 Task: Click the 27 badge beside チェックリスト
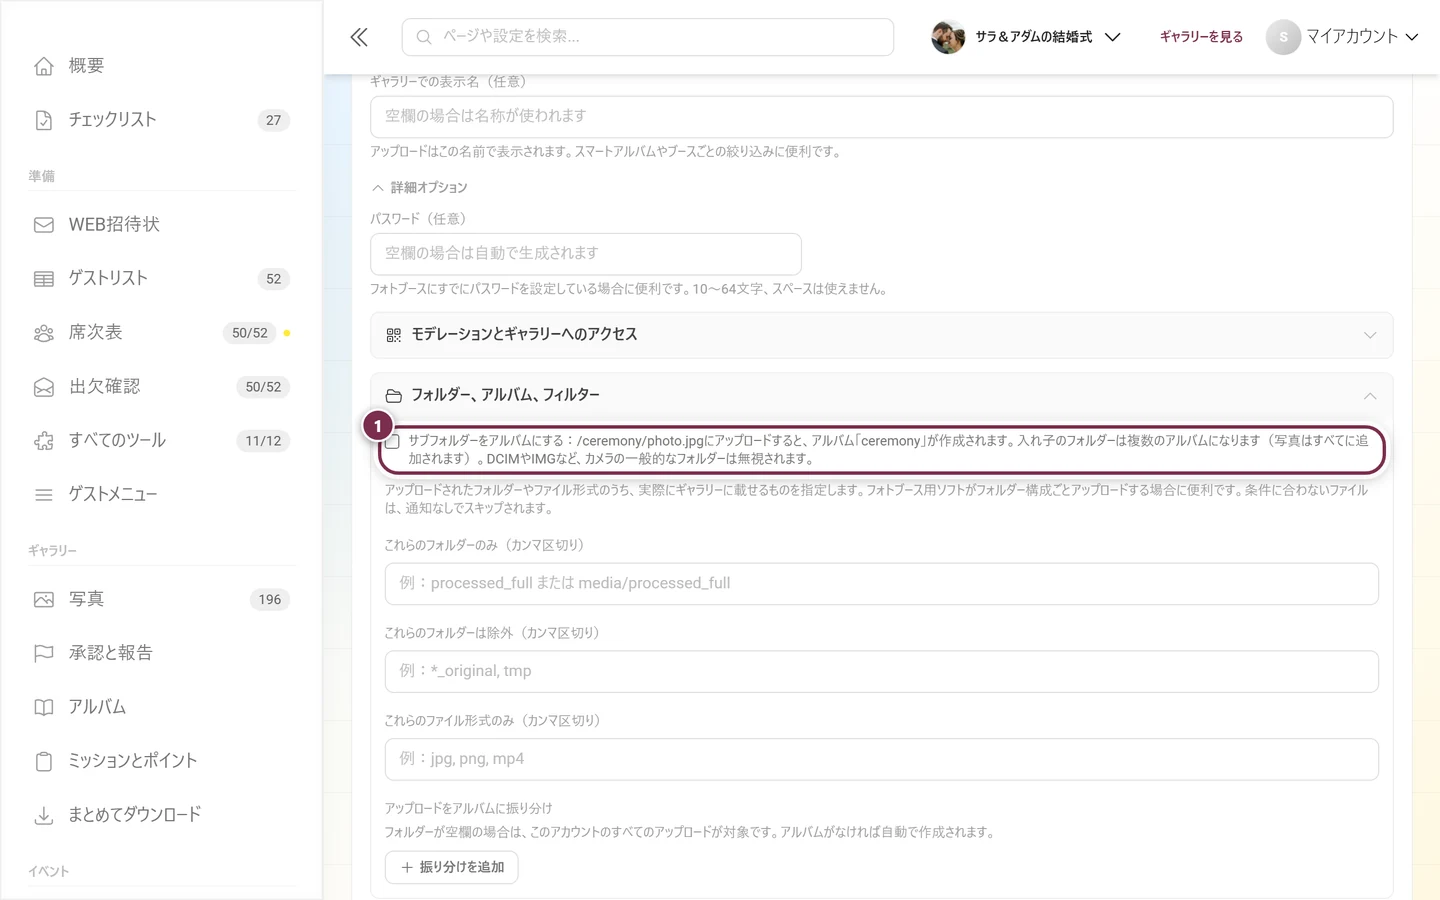click(x=273, y=121)
